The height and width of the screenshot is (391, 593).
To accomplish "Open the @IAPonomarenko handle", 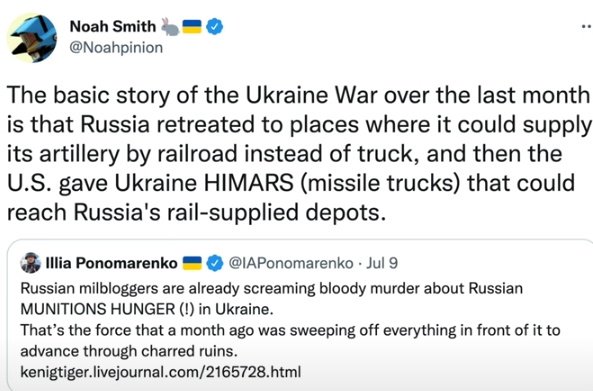I will pyautogui.click(x=291, y=263).
